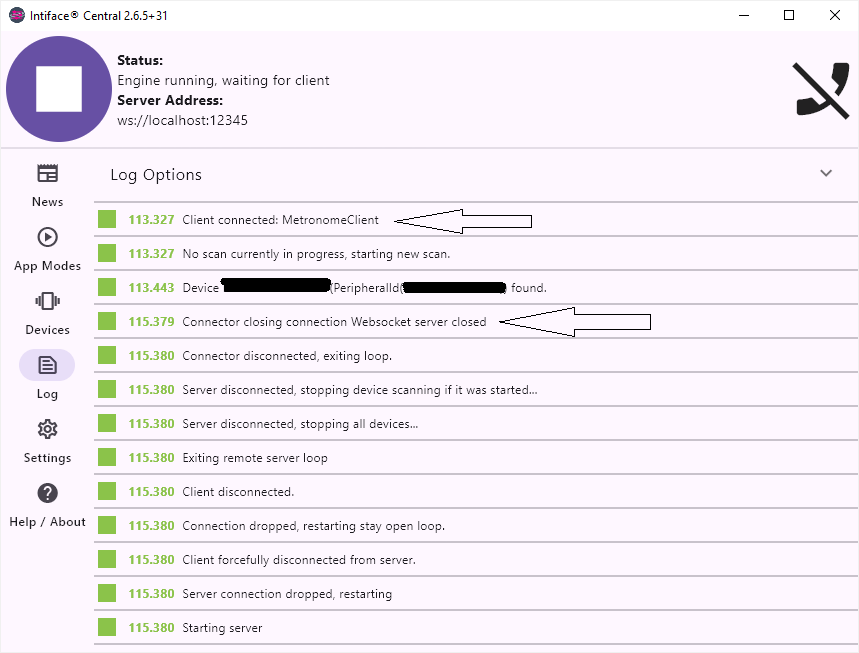
Task: Select the Log page icon
Action: 47,365
